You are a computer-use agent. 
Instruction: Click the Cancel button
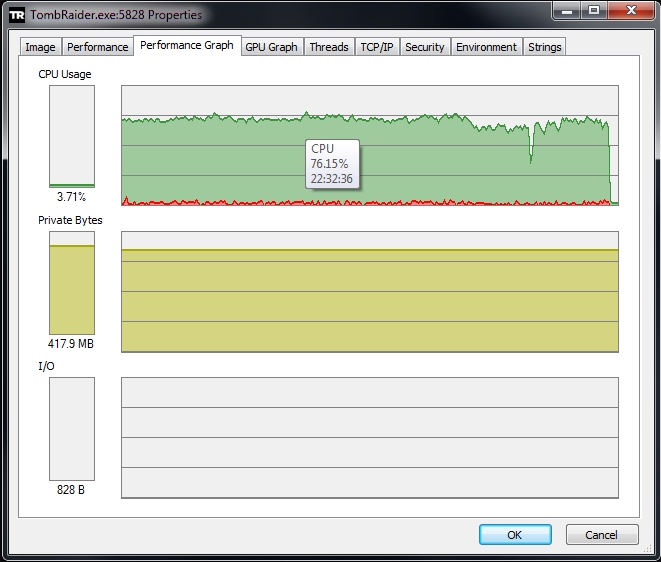[x=602, y=535]
